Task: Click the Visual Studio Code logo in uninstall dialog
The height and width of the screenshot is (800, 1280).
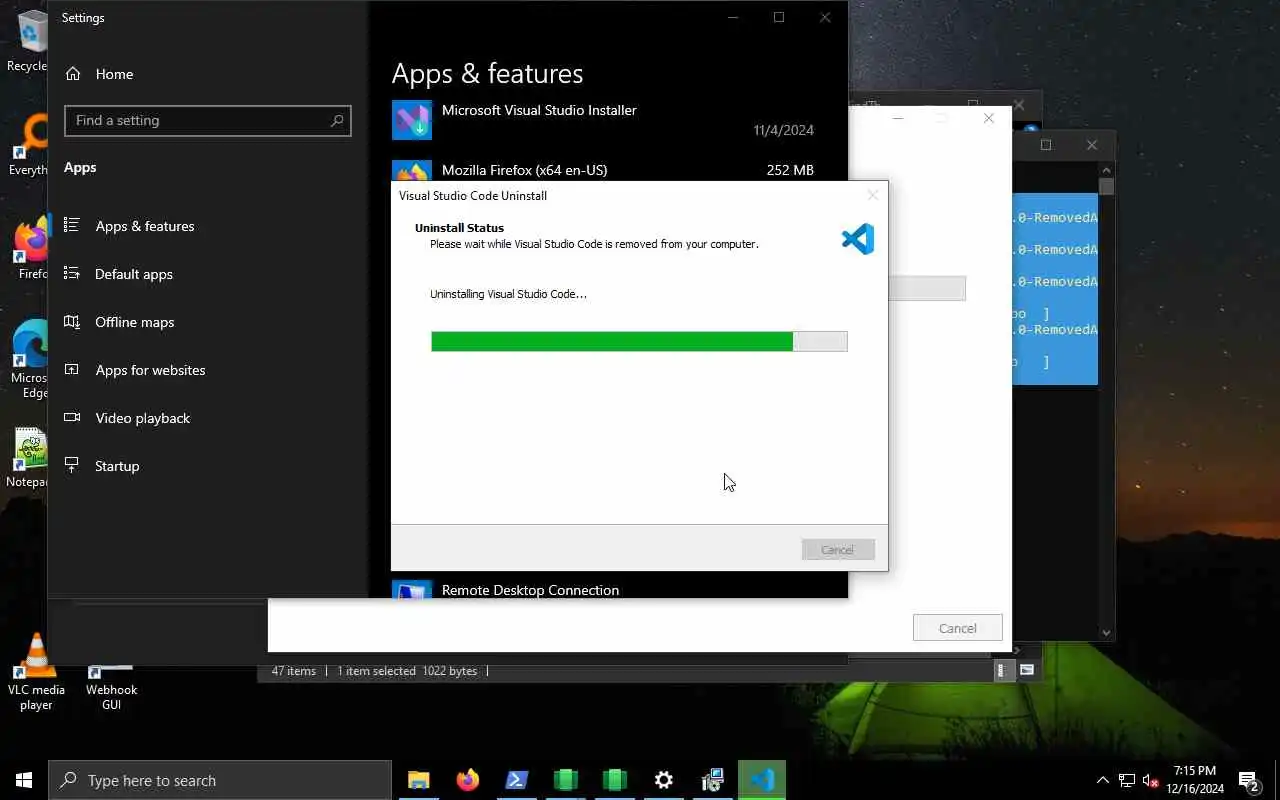Action: [x=858, y=239]
